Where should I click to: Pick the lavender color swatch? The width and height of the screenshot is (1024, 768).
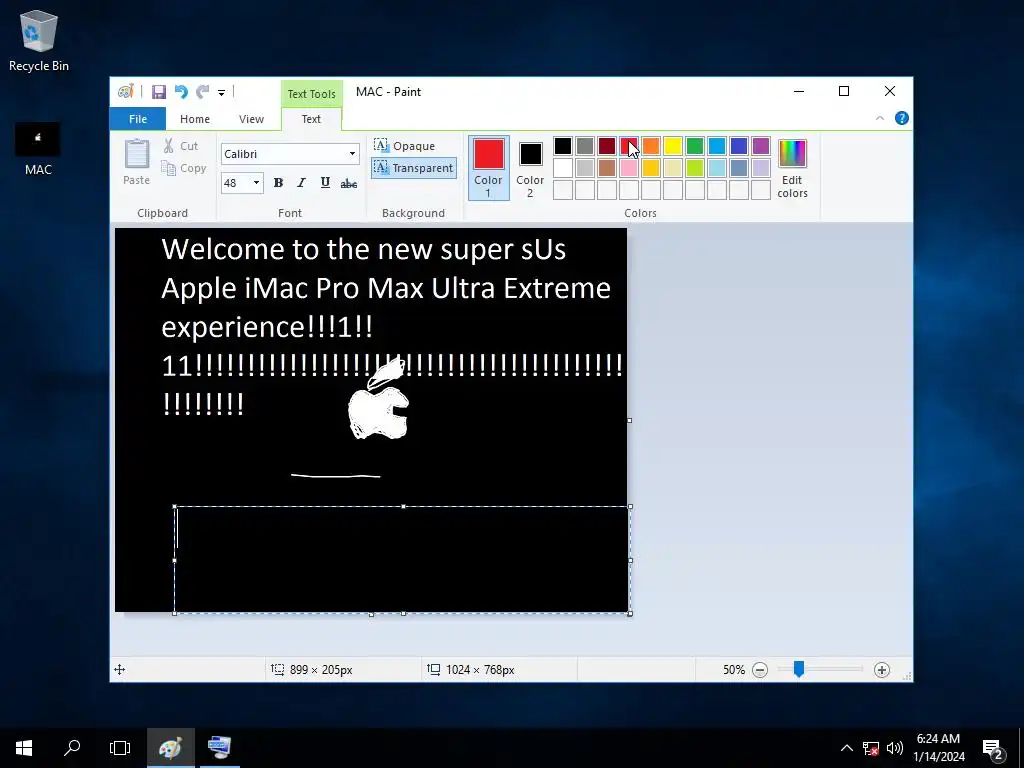(761, 168)
